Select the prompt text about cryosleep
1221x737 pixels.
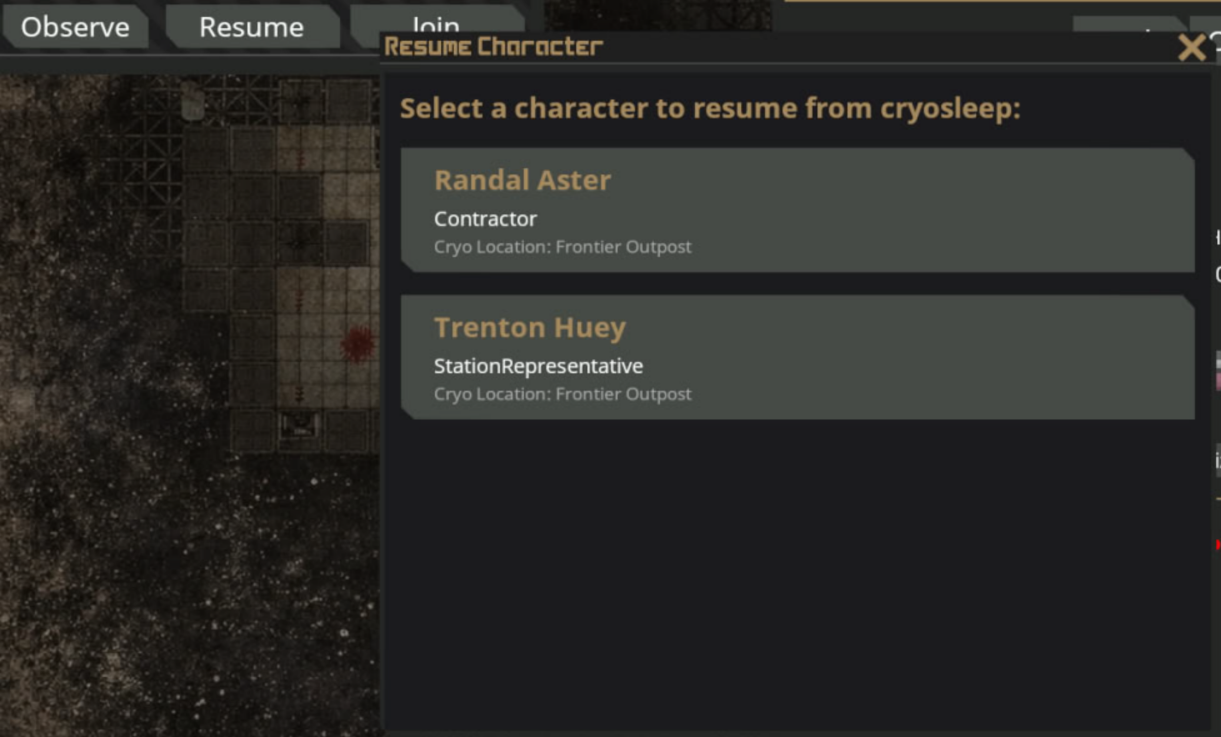(710, 108)
